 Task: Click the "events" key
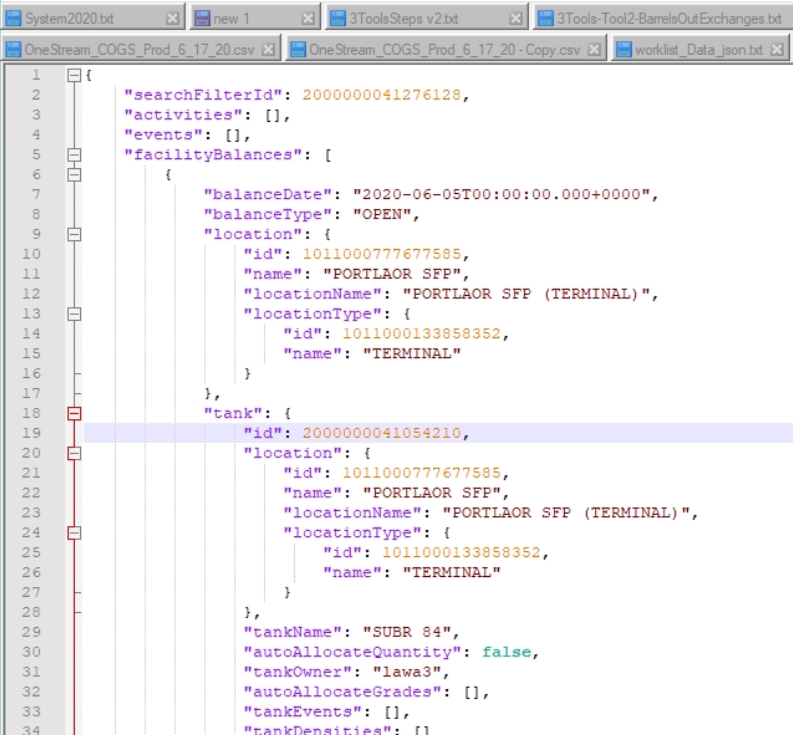point(164,135)
